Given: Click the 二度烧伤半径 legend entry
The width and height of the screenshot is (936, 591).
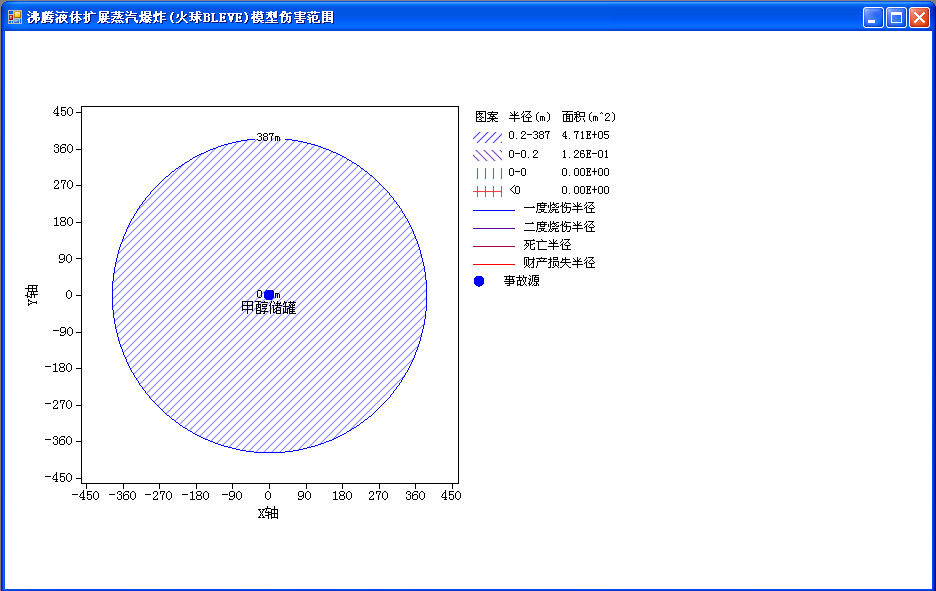Looking at the screenshot, I should coord(559,227).
